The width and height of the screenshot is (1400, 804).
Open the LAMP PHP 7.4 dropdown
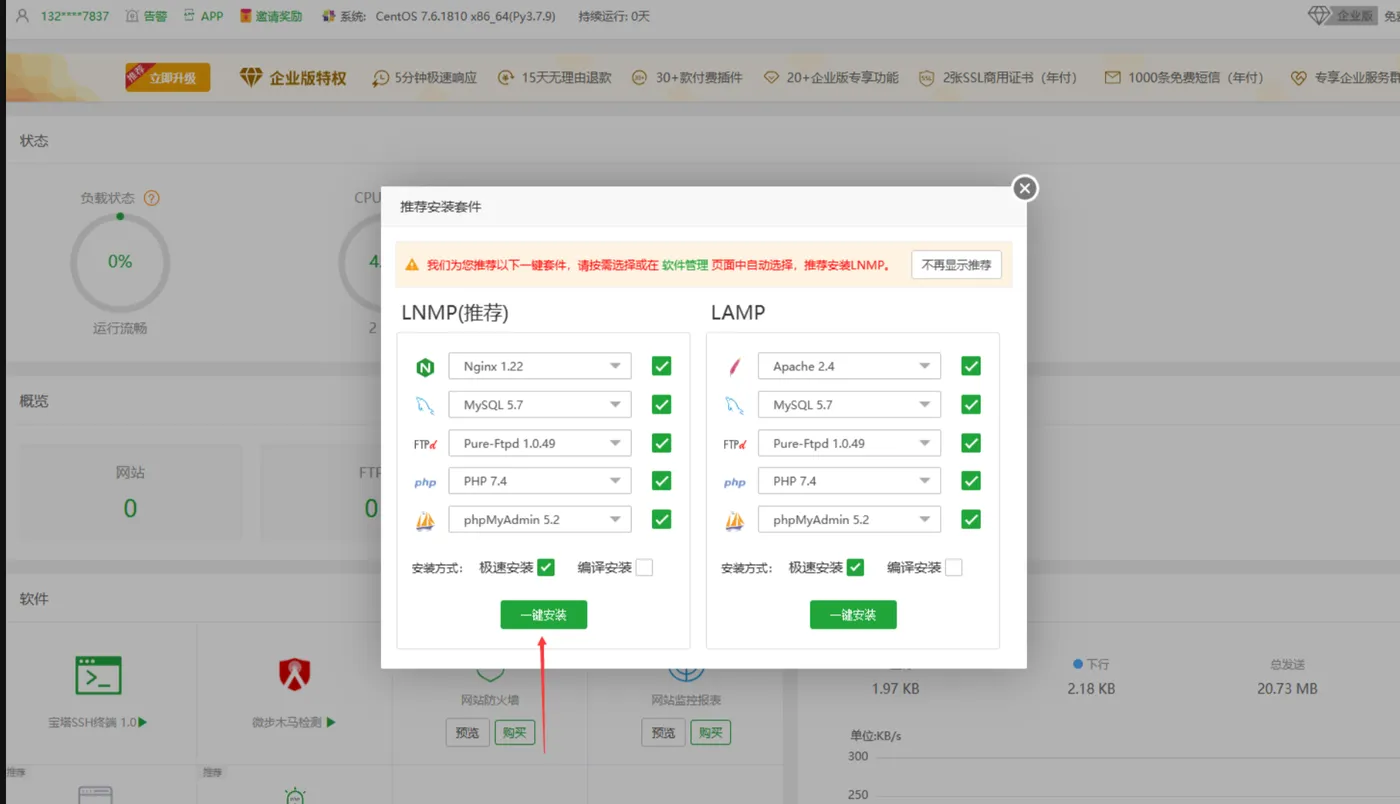click(849, 481)
